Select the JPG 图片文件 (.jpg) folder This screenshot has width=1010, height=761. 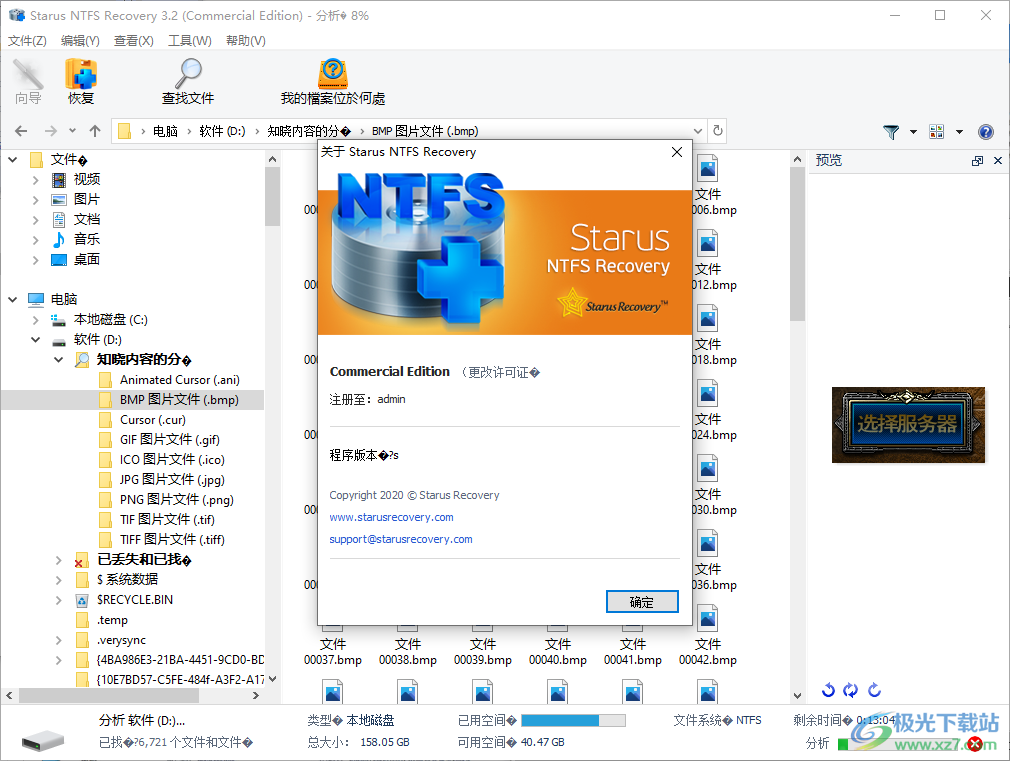[x=162, y=479]
